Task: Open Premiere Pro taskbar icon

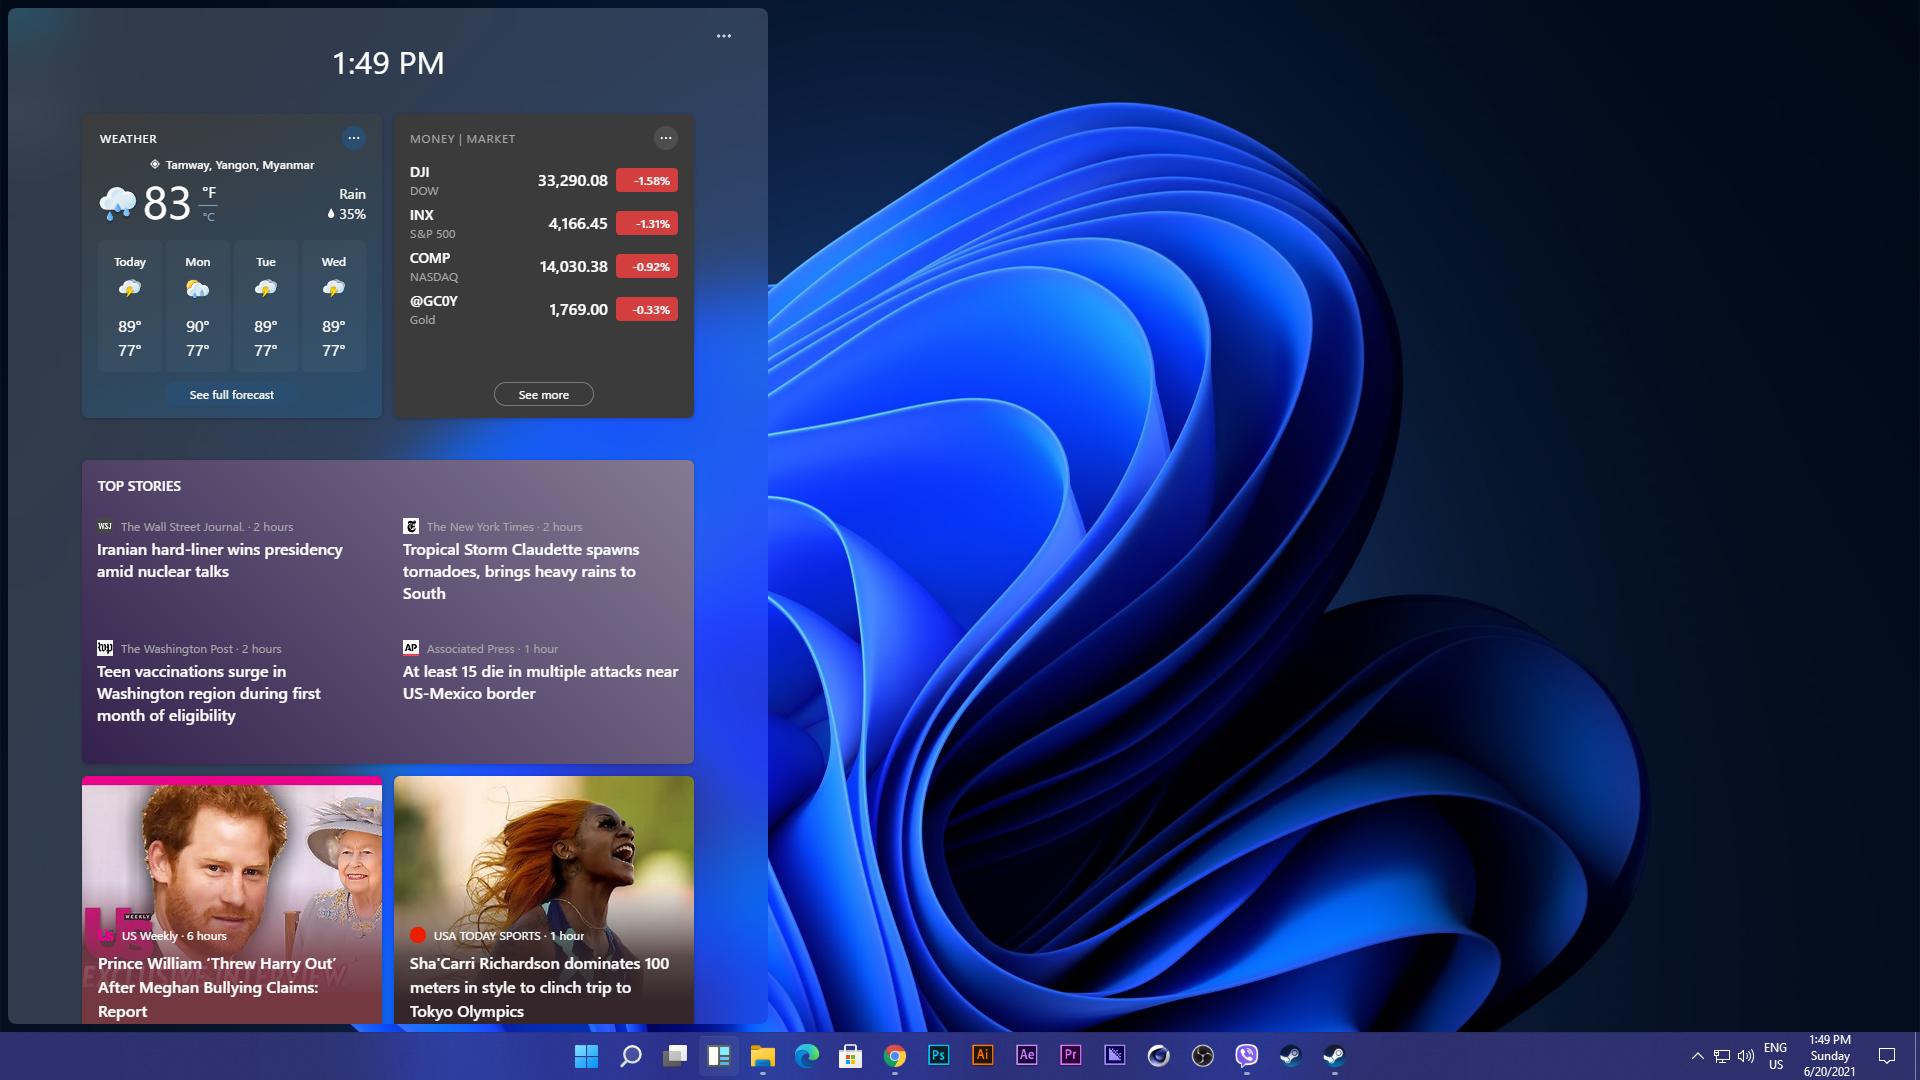Action: [x=1070, y=1055]
